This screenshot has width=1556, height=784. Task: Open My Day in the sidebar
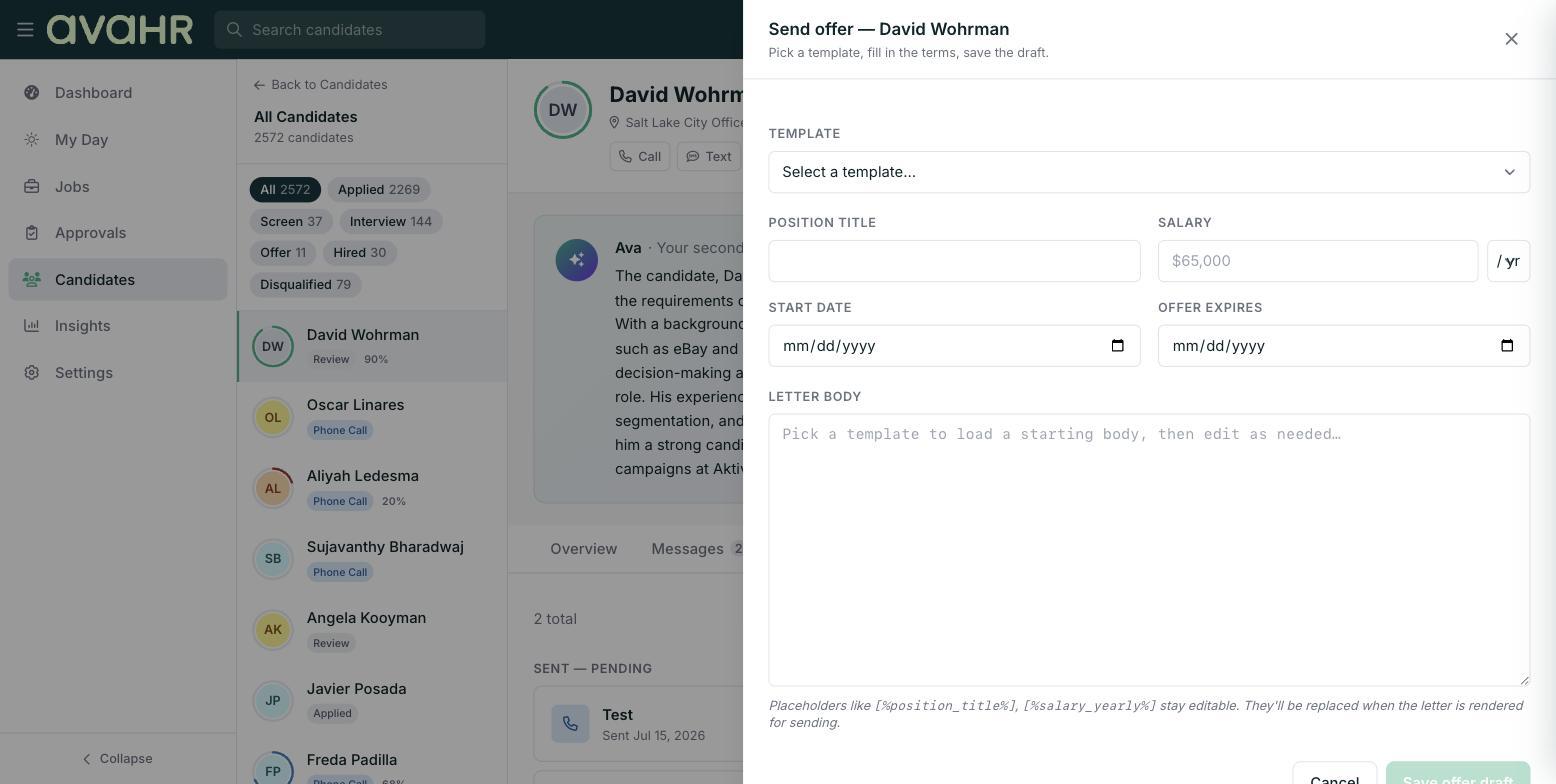118,140
